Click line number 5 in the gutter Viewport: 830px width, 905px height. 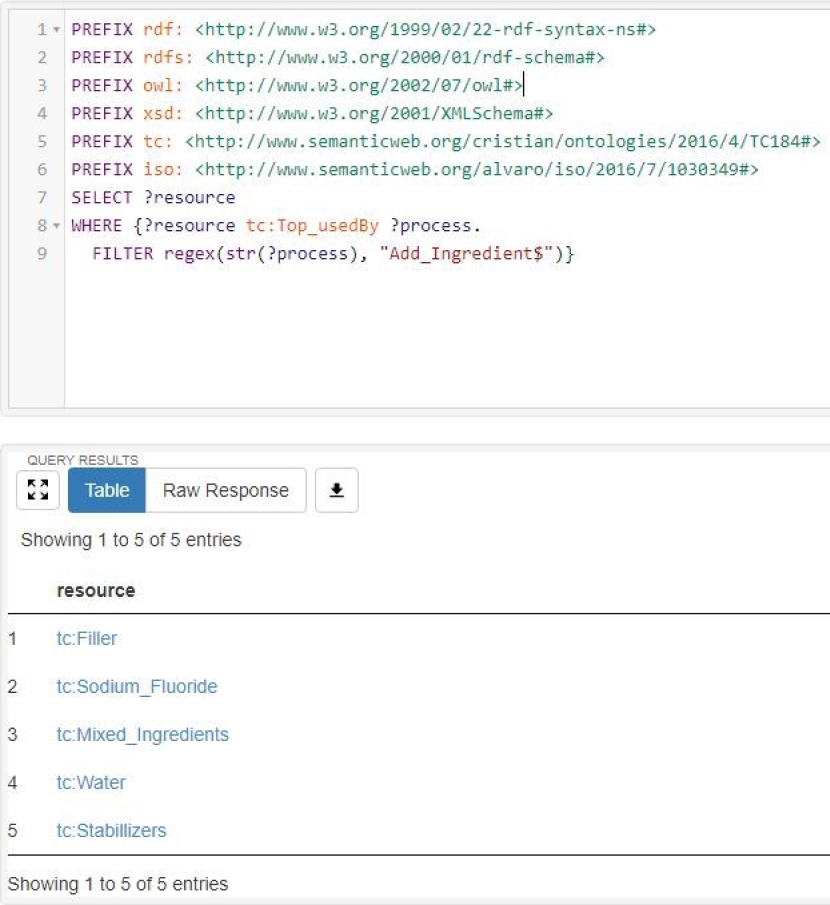(x=42, y=141)
